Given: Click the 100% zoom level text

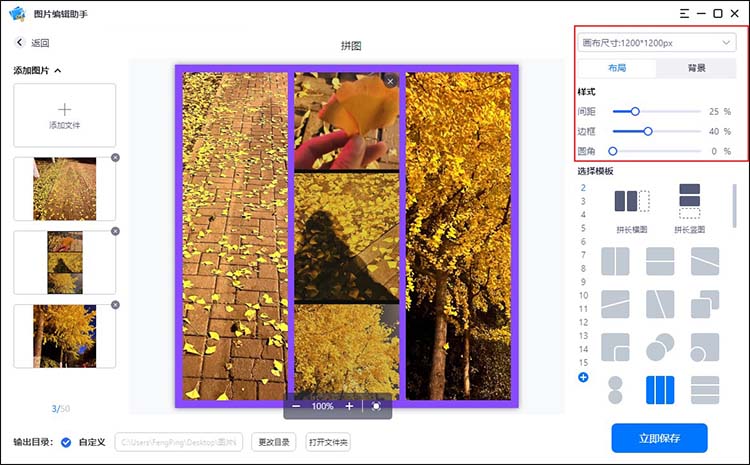Looking at the screenshot, I should (322, 406).
